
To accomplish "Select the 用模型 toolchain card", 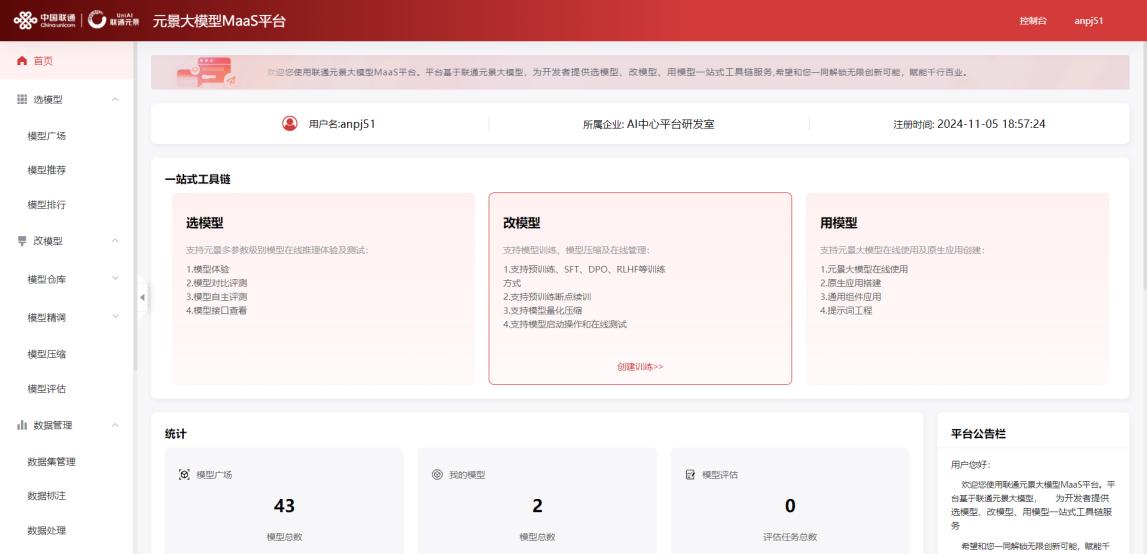I will [958, 288].
